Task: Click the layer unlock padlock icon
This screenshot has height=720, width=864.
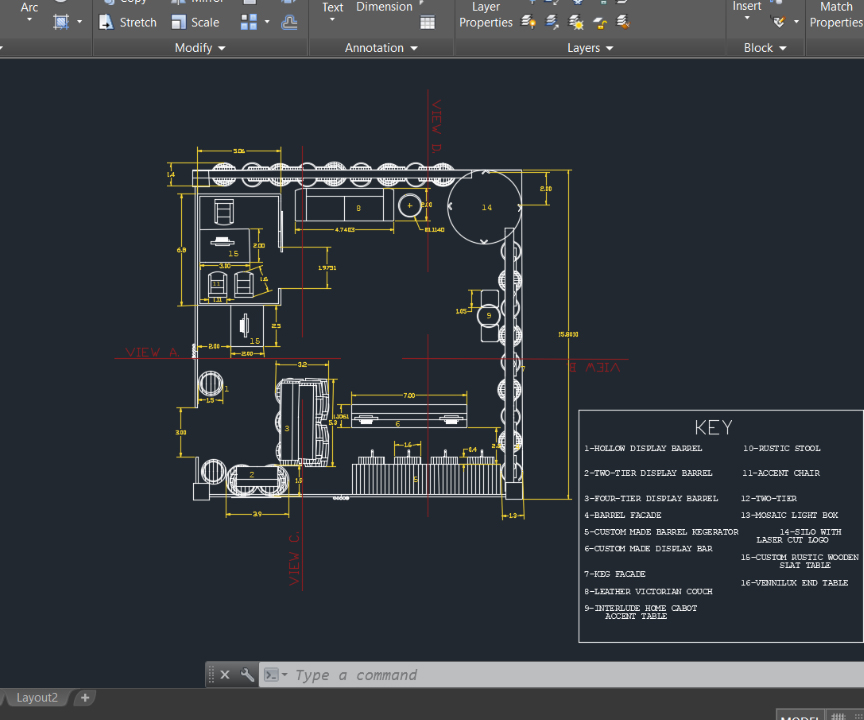Action: [x=600, y=22]
